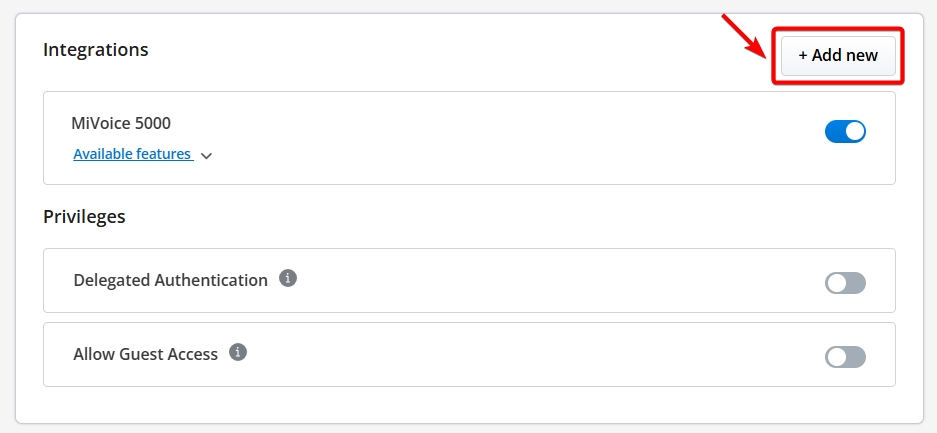Click the knob of Delegated Authentication switch
Screen dimensions: 937x433
pyautogui.click(x=836, y=282)
